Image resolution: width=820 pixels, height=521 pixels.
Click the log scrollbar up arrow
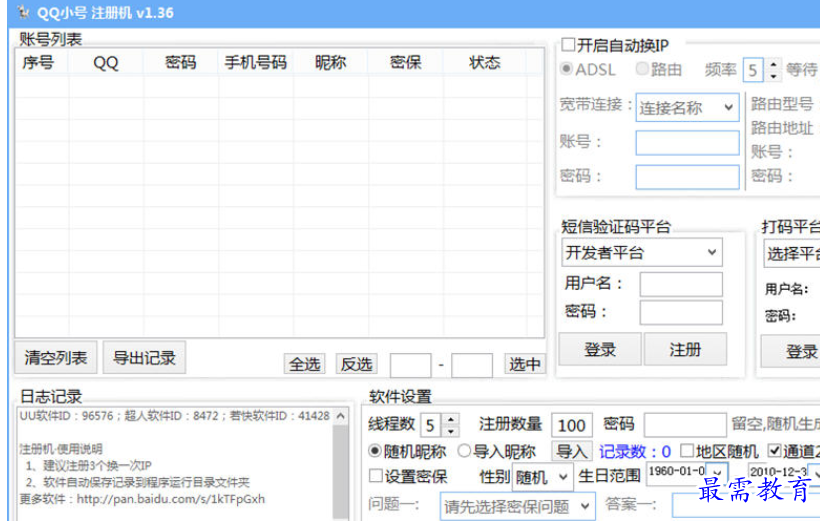(x=340, y=416)
